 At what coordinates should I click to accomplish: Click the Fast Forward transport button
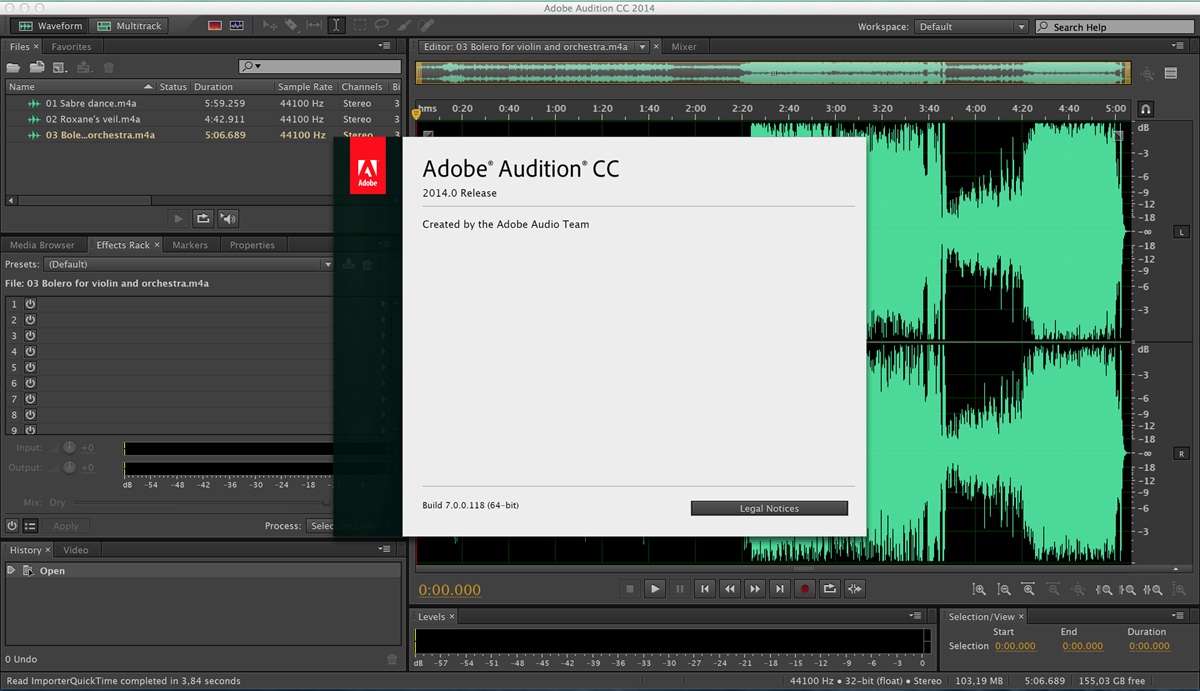[755, 589]
